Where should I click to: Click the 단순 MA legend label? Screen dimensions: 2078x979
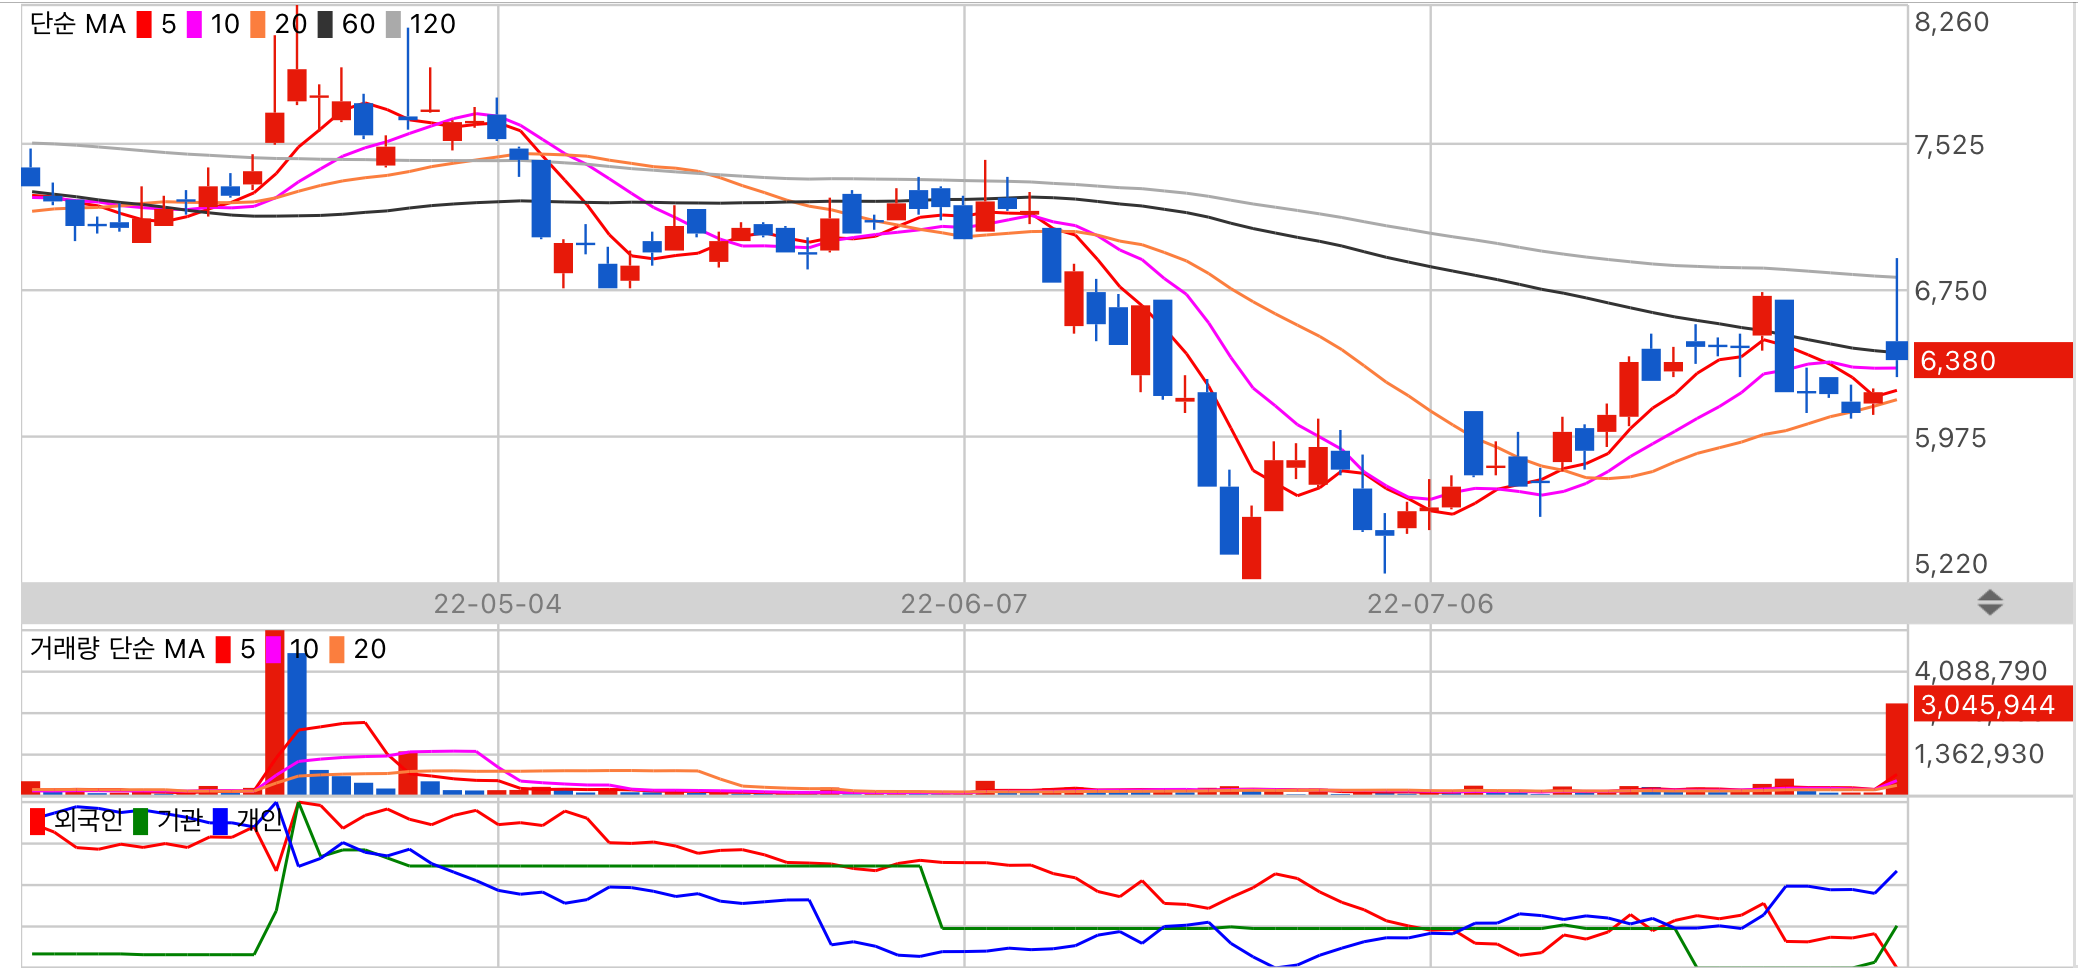click(x=78, y=24)
